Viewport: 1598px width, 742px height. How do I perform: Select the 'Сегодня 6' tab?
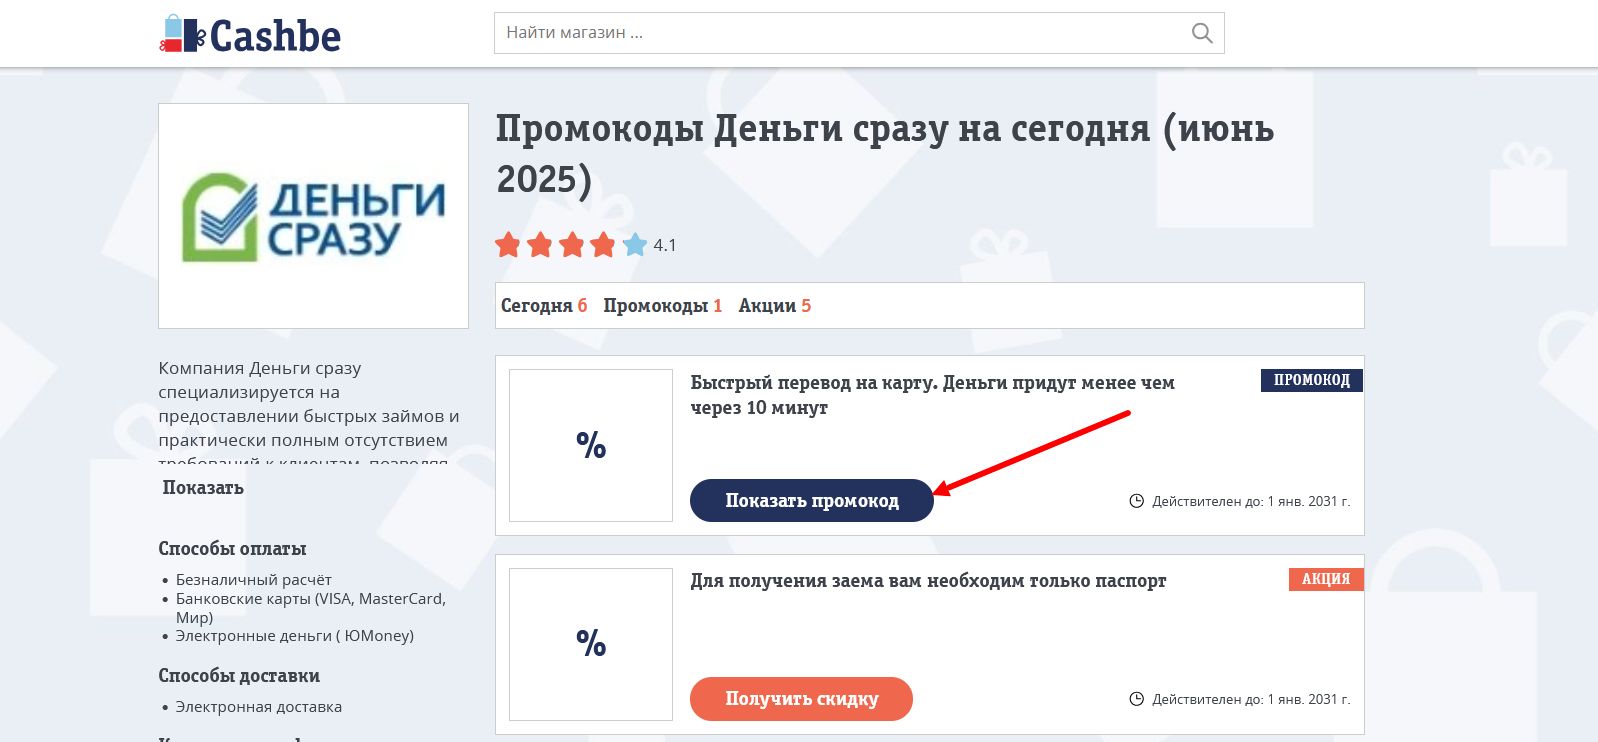[x=544, y=306]
